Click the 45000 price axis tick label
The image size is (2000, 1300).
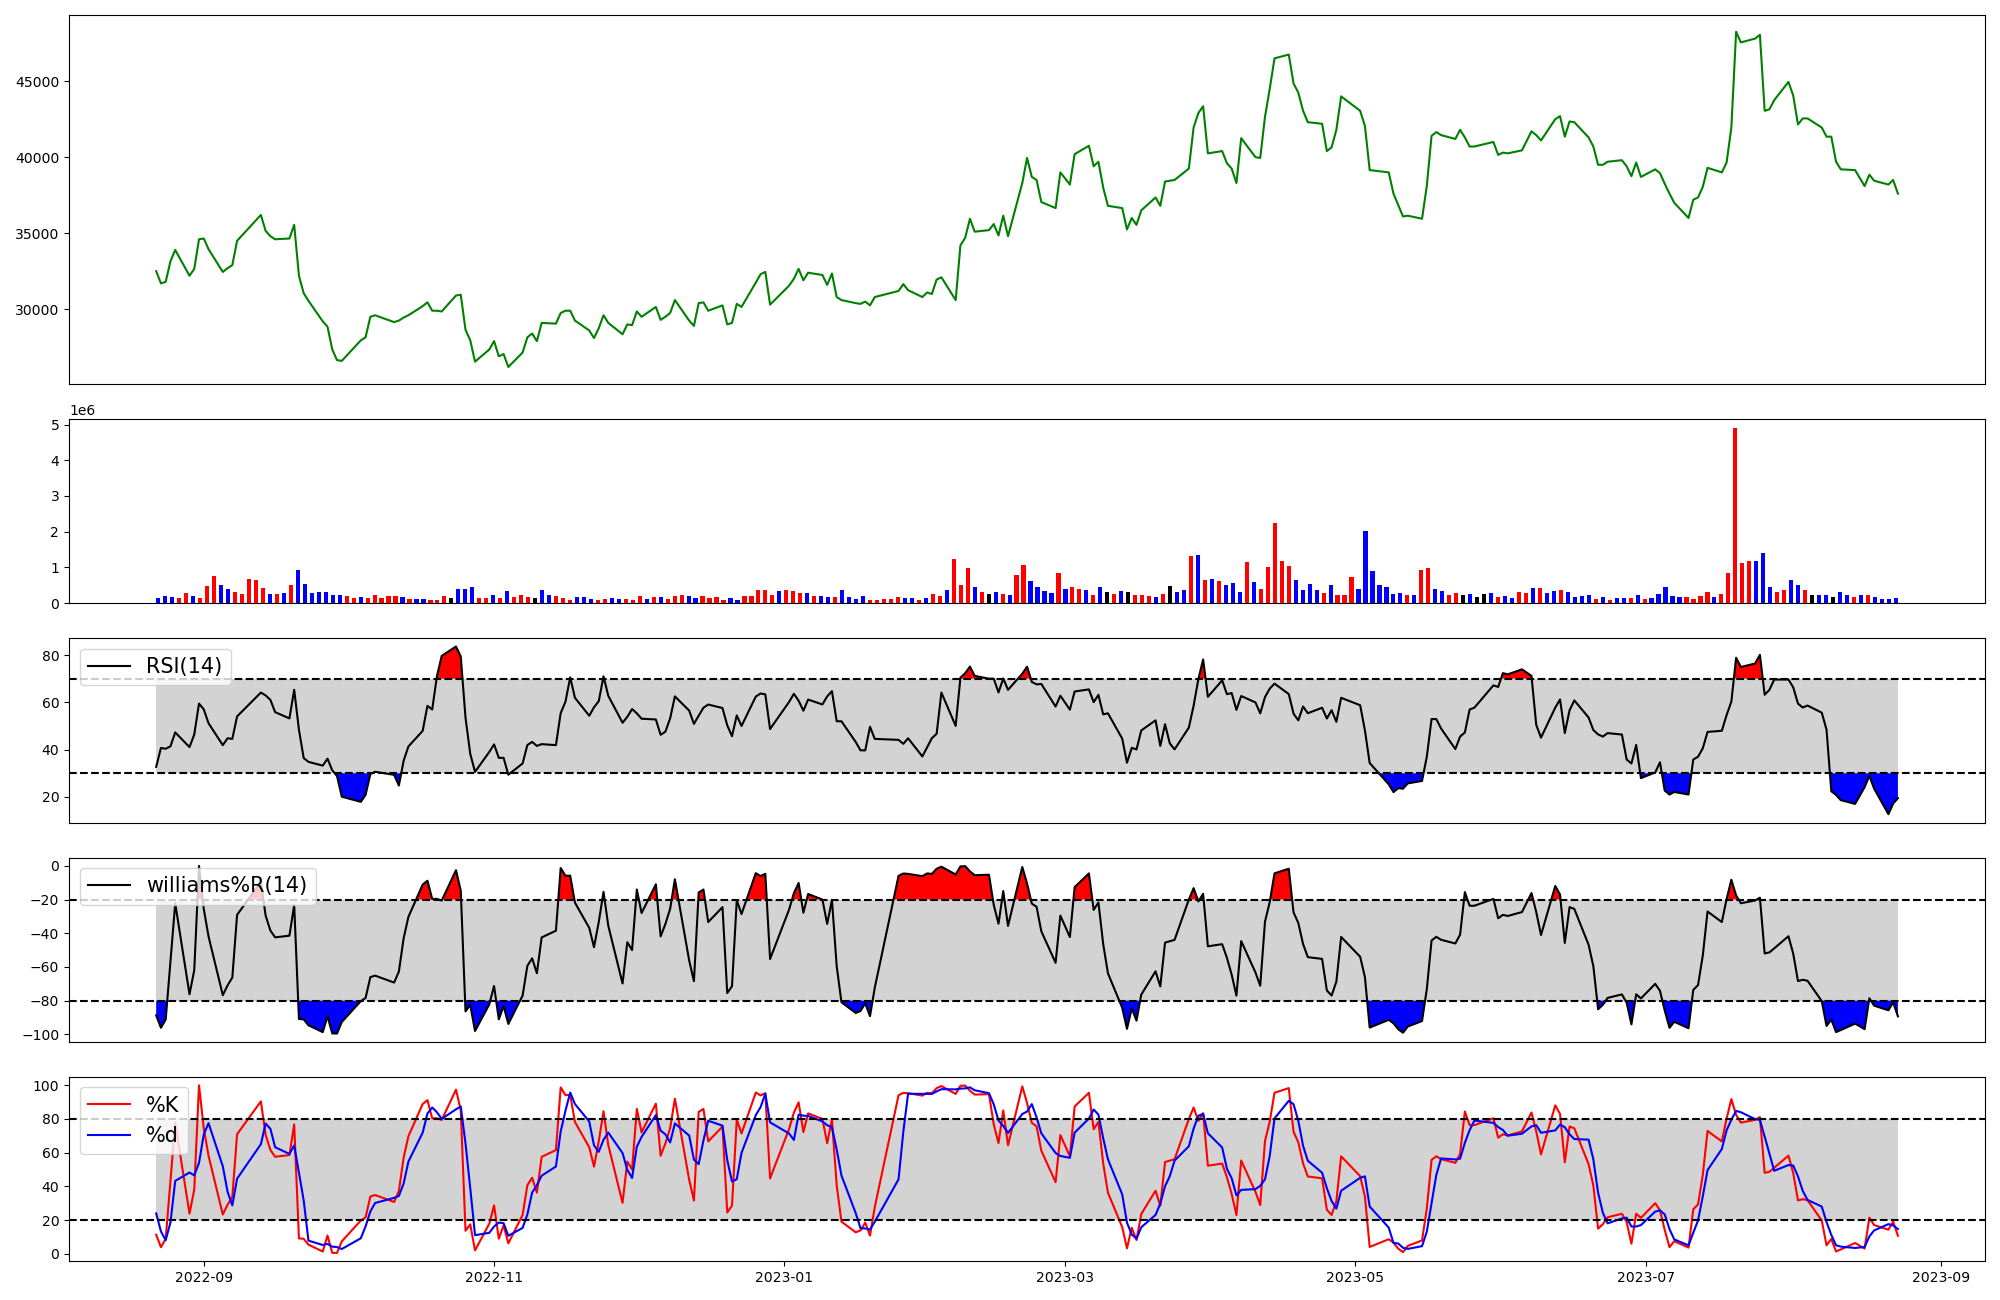37,82
